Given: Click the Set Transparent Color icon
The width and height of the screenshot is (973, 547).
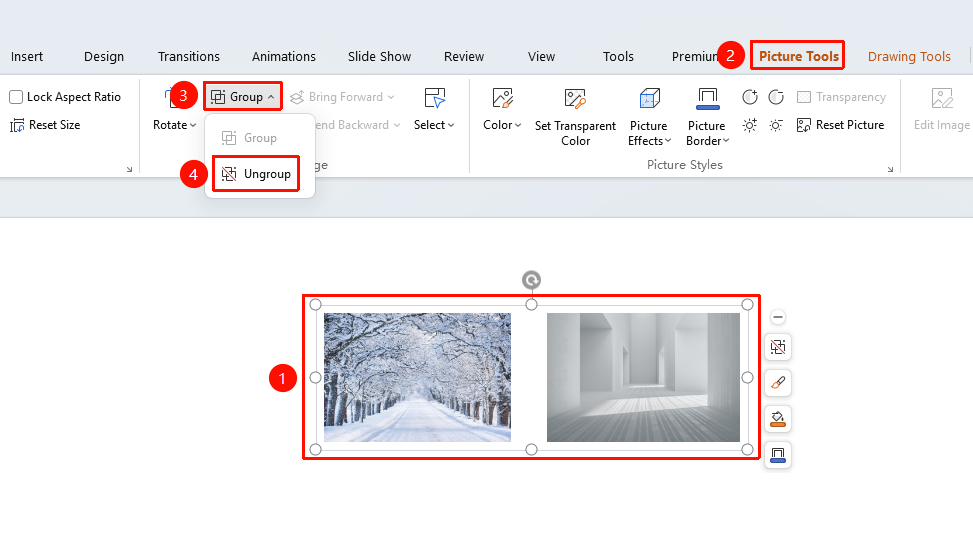Looking at the screenshot, I should click(575, 99).
